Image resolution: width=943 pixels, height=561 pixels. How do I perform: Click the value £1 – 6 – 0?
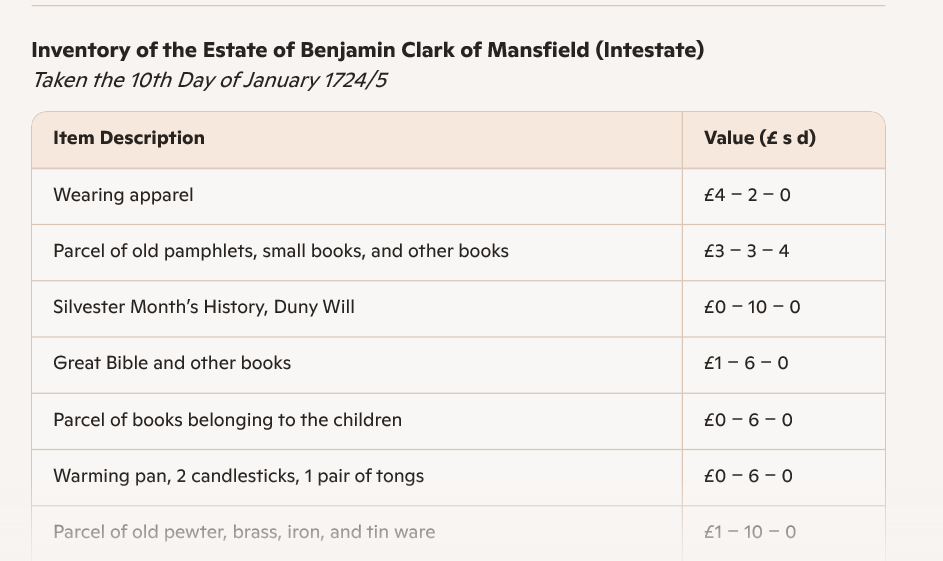[x=746, y=363]
